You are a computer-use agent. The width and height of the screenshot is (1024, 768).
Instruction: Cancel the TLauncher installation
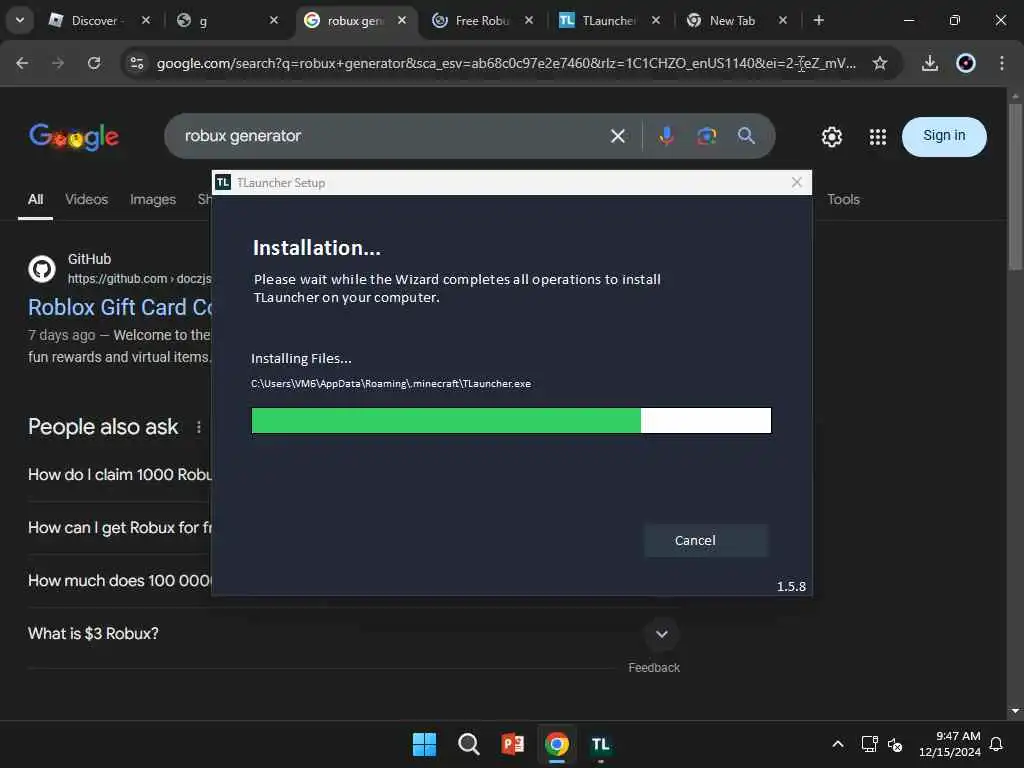[x=706, y=541]
